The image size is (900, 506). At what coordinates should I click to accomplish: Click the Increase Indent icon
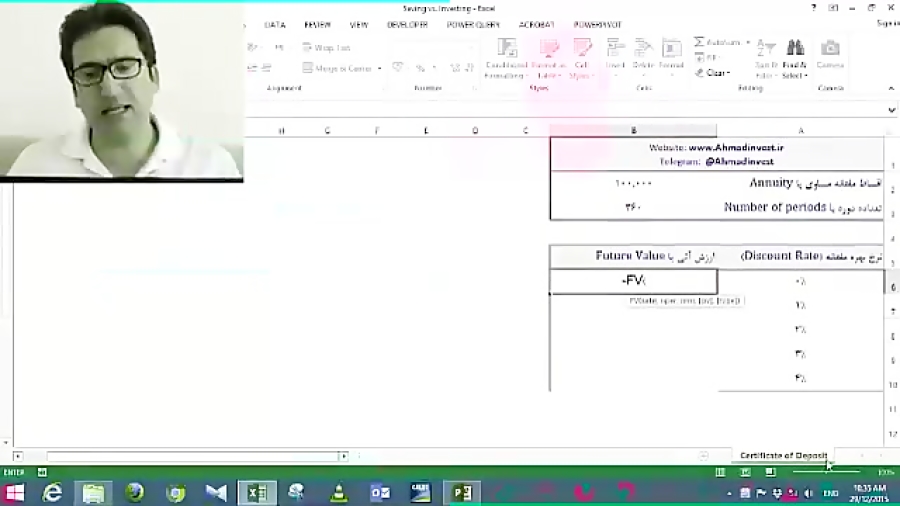coord(267,68)
